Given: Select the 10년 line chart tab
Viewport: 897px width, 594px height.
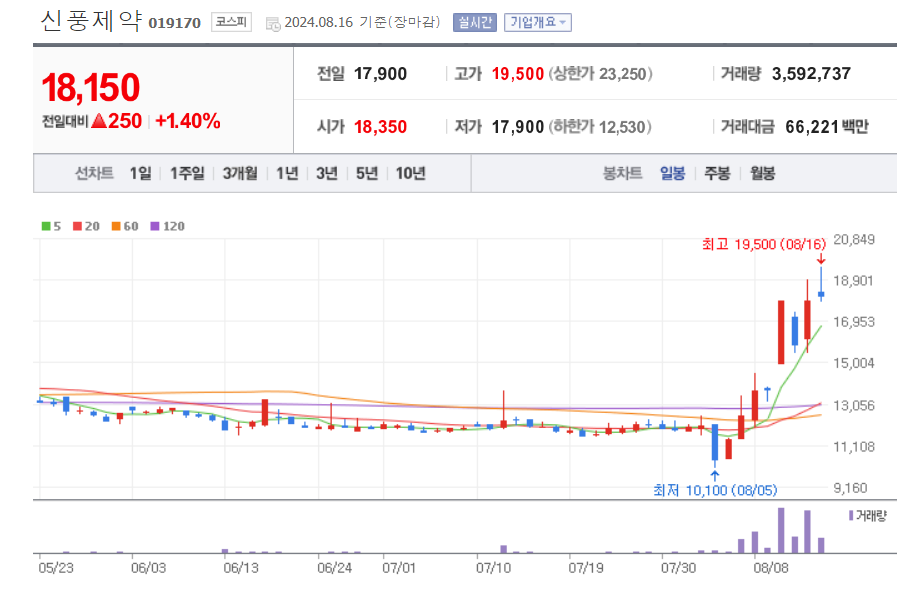Looking at the screenshot, I should (411, 173).
